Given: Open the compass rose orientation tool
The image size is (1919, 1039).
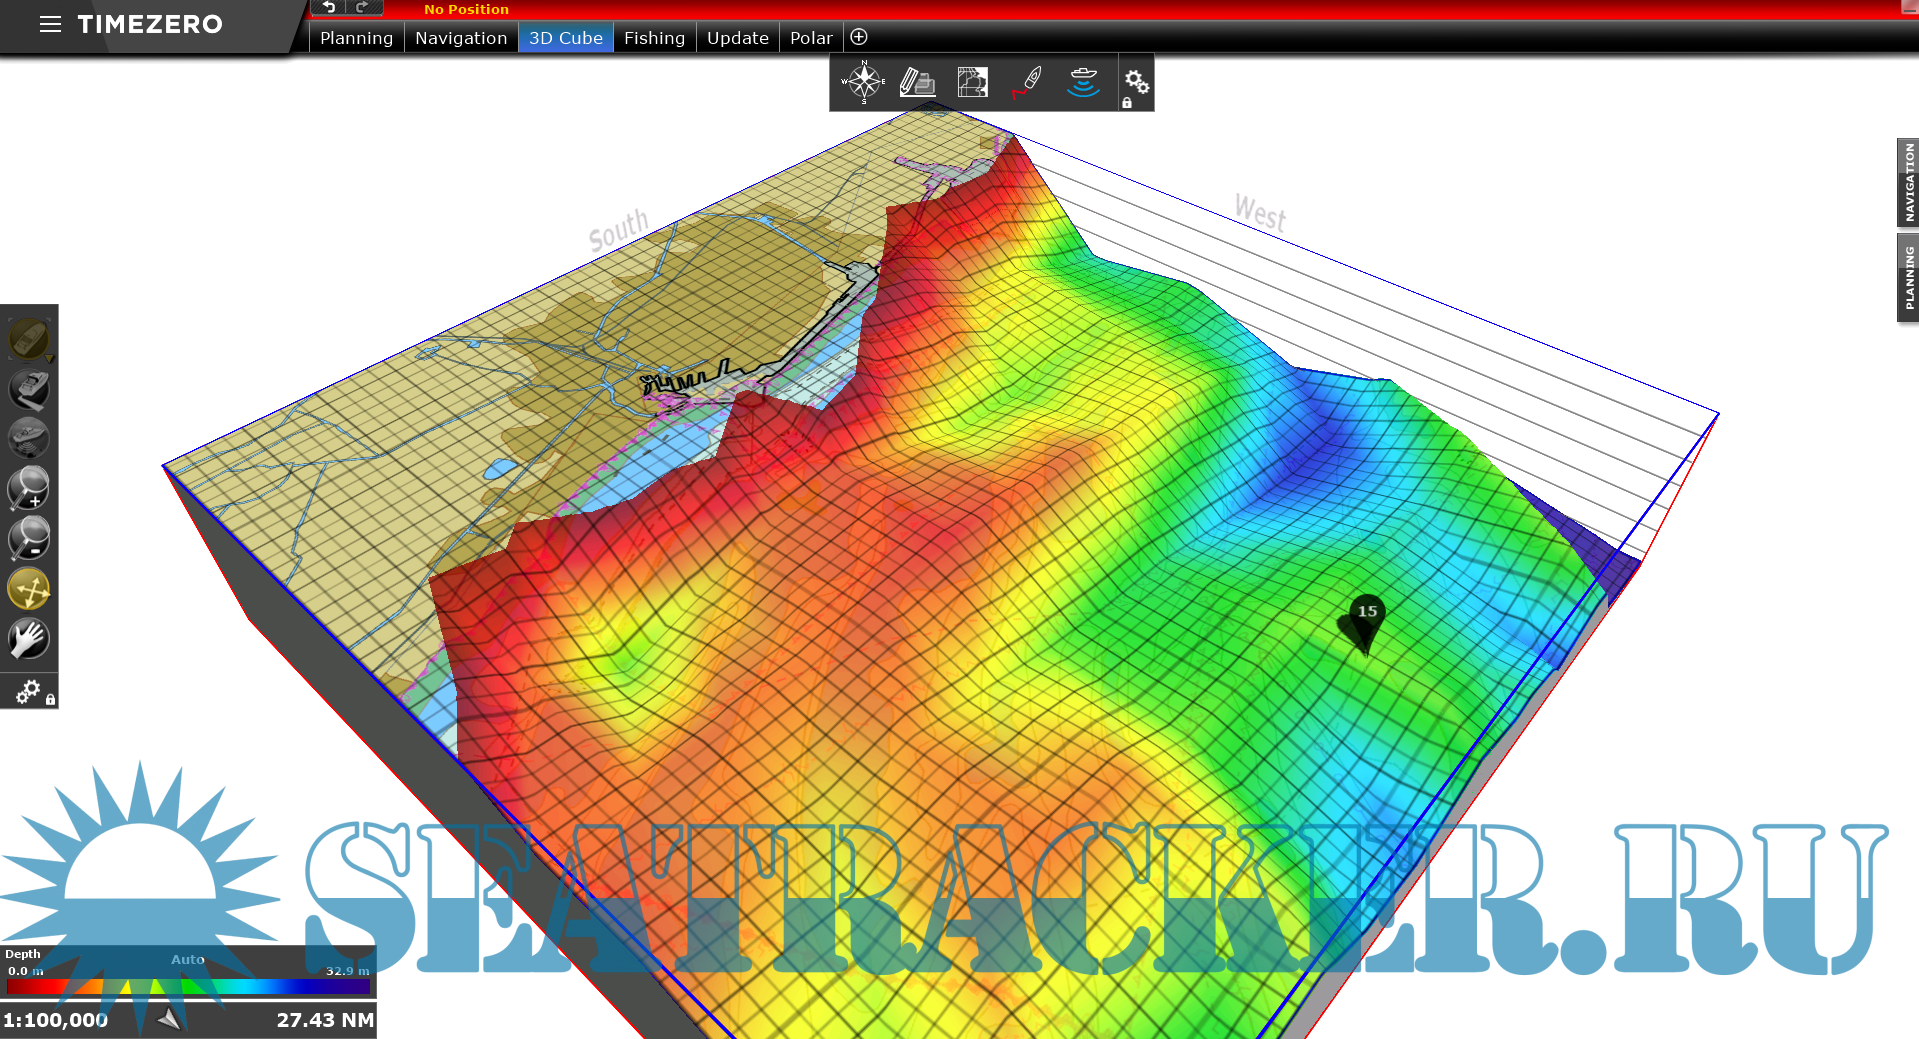Looking at the screenshot, I should (x=863, y=82).
